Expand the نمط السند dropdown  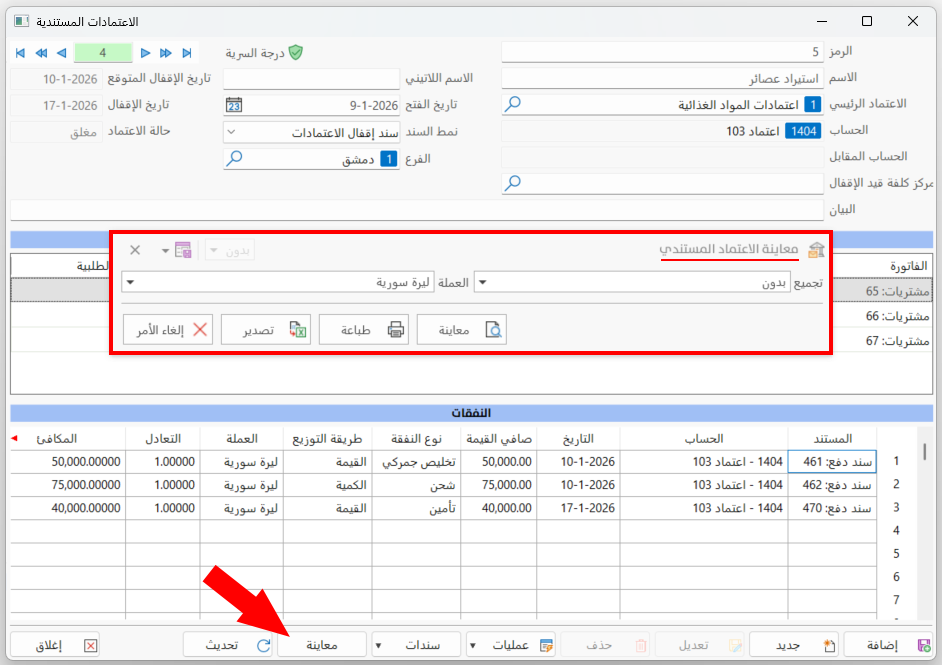pos(231,132)
